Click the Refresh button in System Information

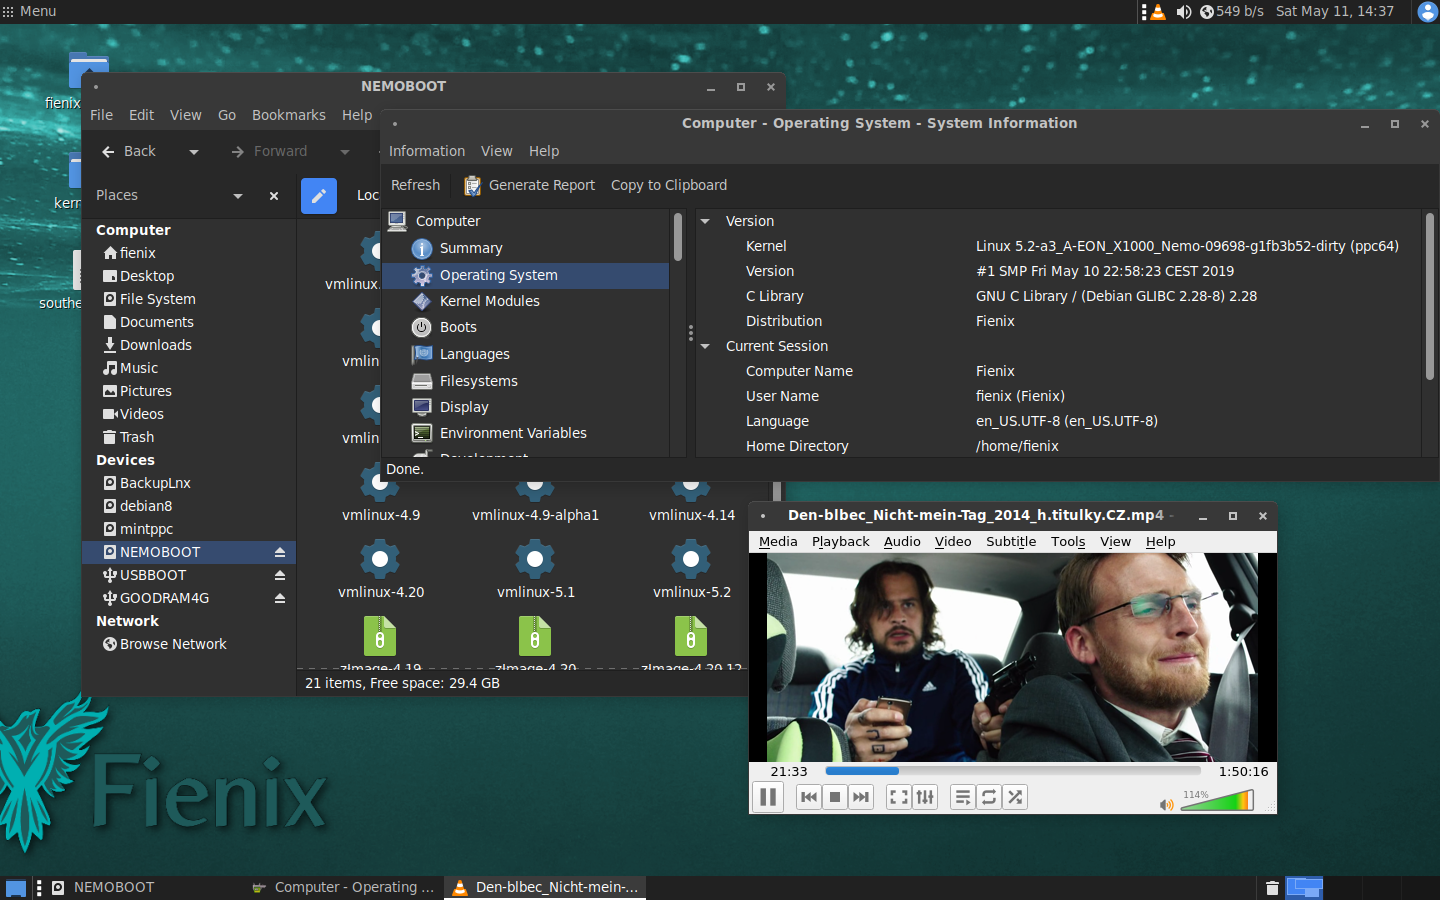click(x=415, y=185)
